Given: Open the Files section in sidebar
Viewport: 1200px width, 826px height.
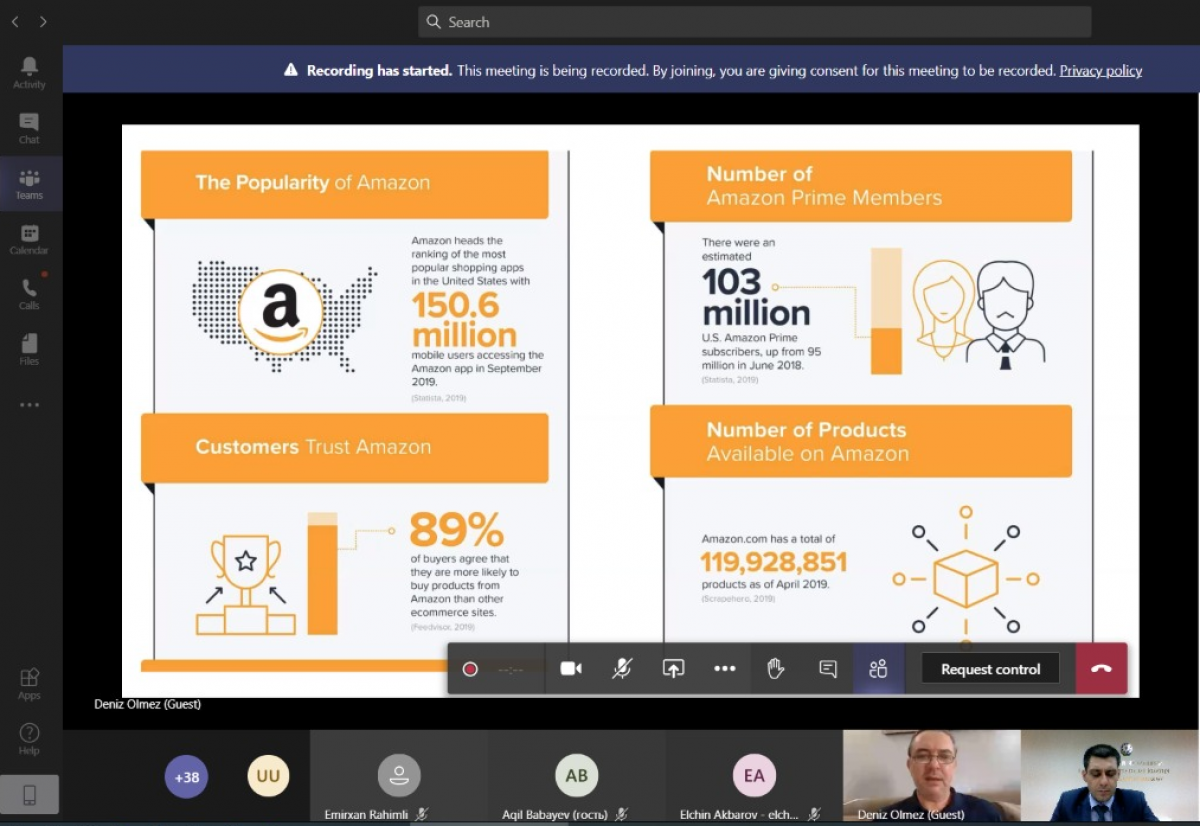Looking at the screenshot, I should pyautogui.click(x=29, y=349).
